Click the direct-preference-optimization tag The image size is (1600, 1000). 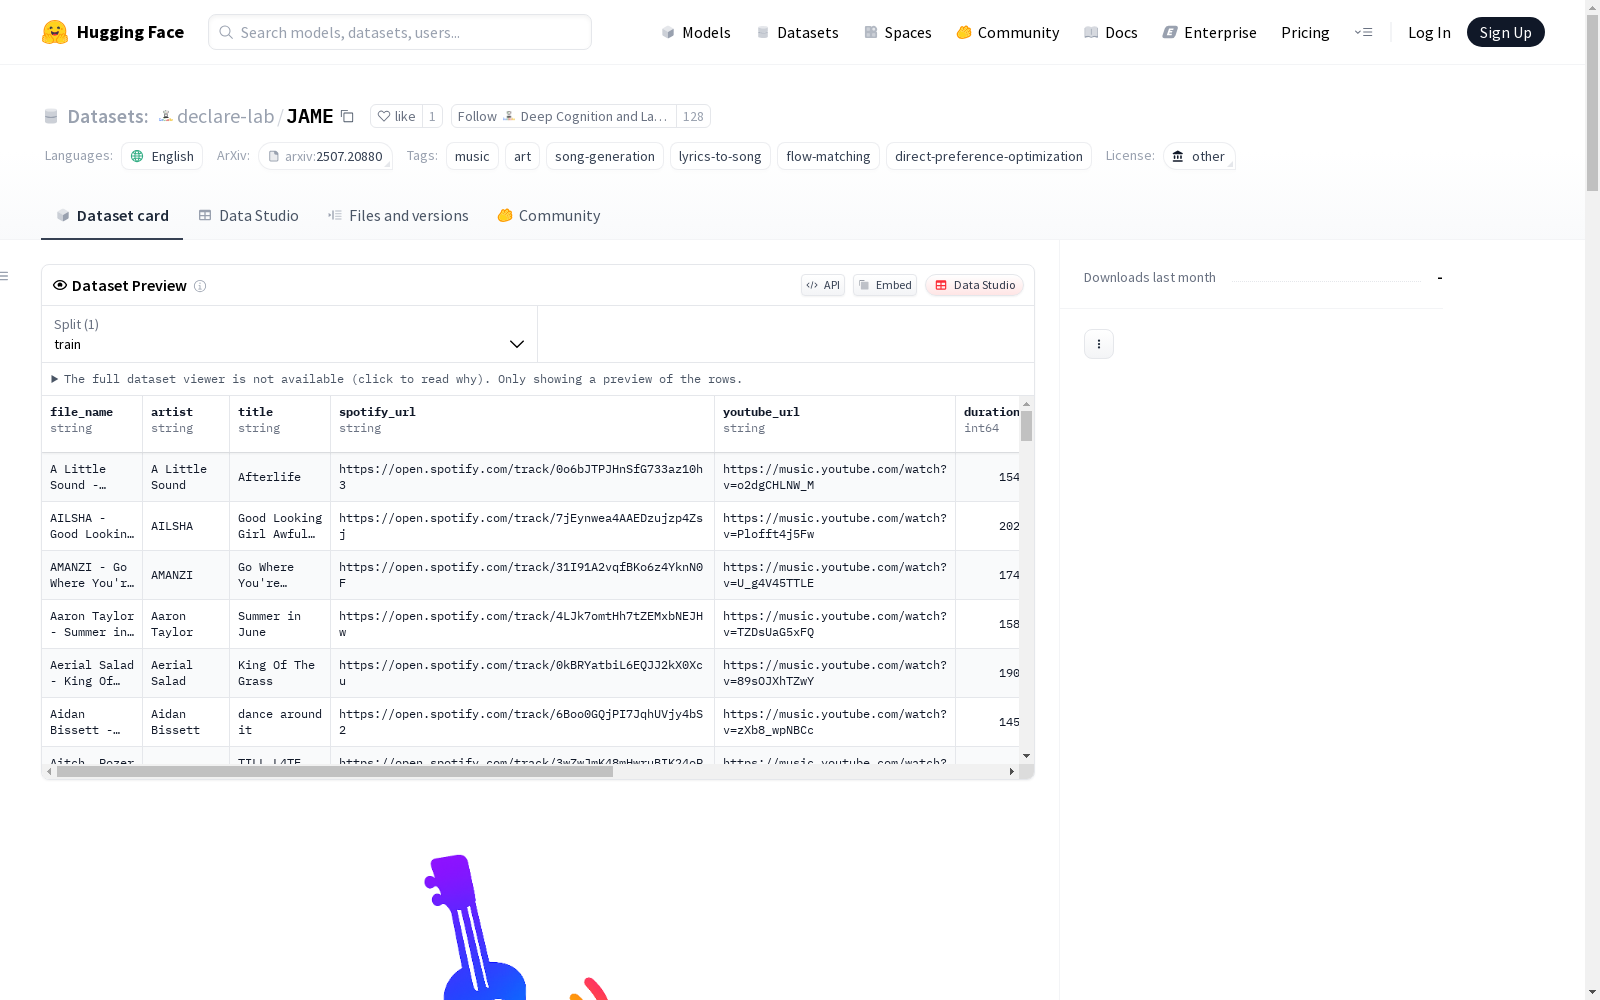pos(989,156)
